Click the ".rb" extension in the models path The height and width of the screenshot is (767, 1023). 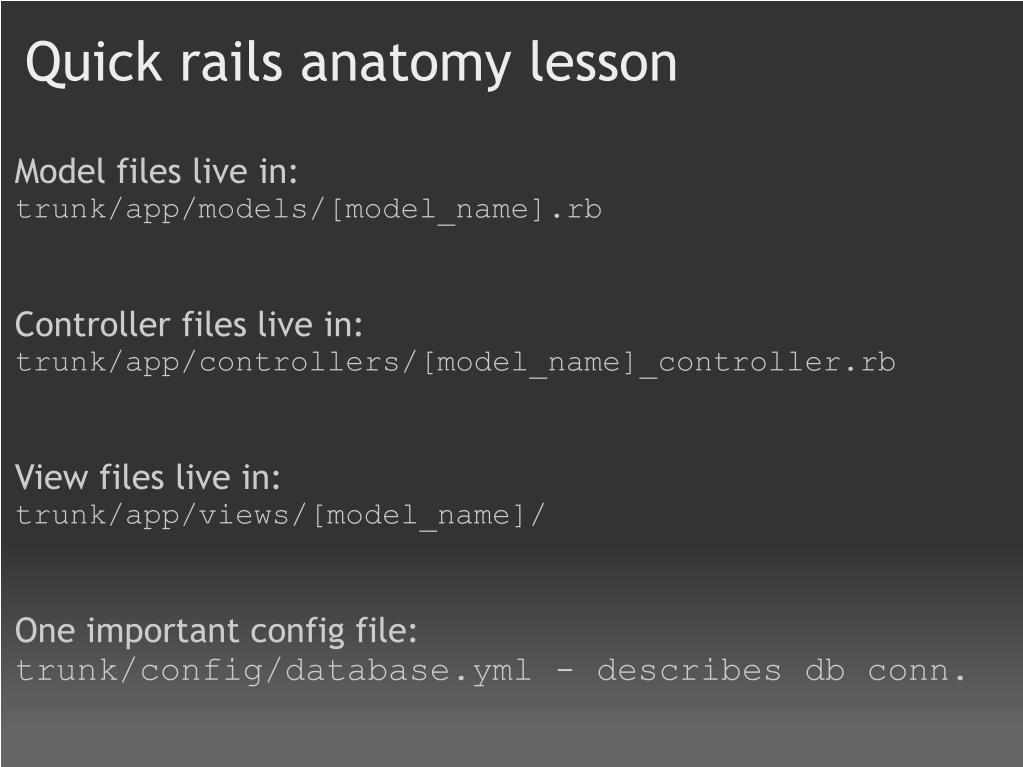click(x=576, y=210)
